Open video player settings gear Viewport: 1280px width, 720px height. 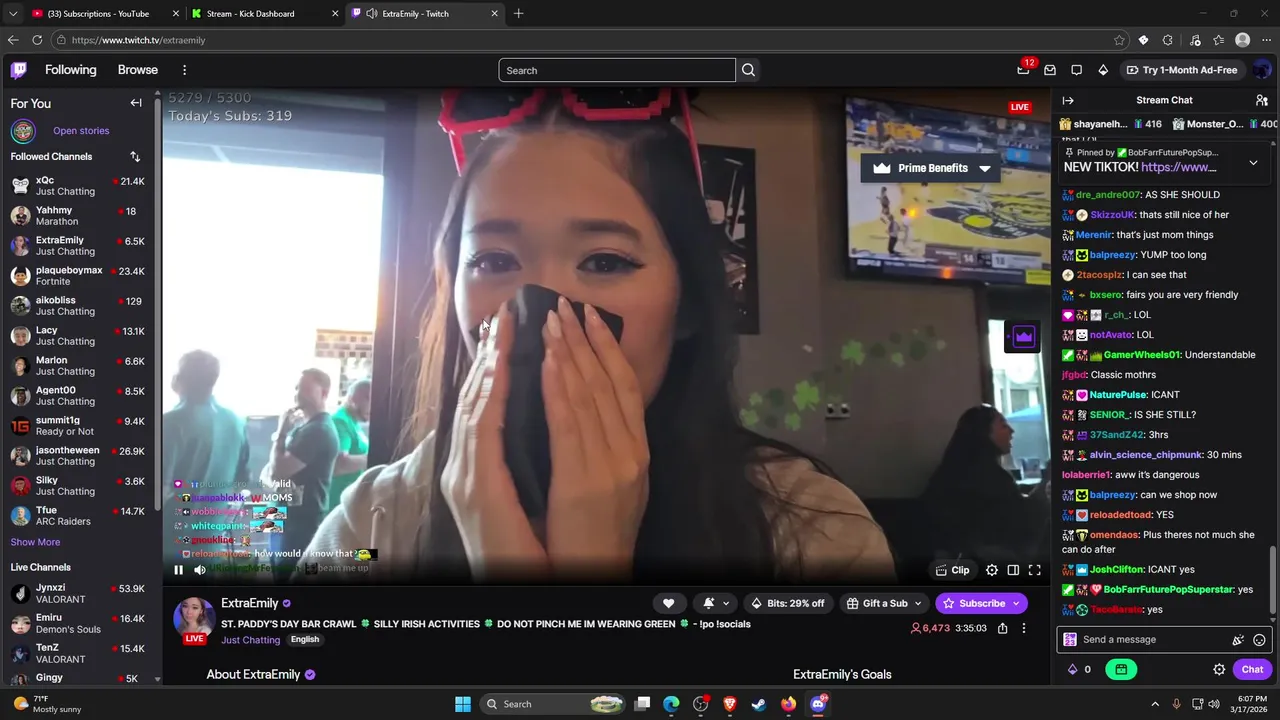tap(992, 570)
